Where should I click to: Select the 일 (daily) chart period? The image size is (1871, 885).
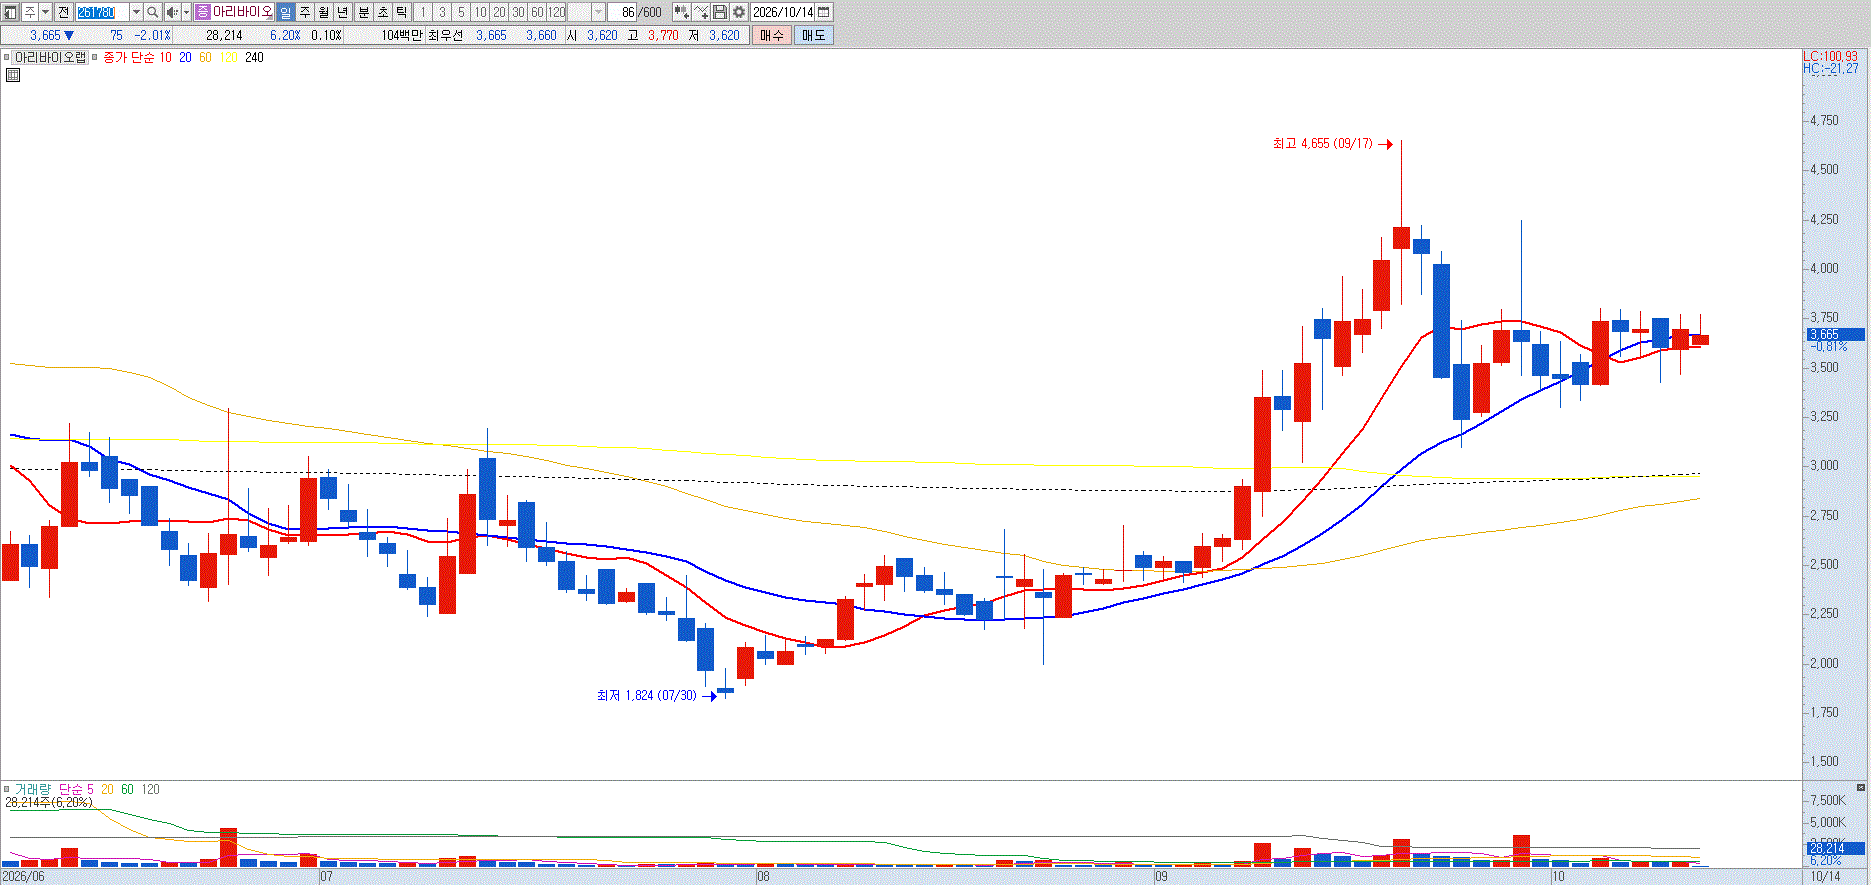click(286, 12)
